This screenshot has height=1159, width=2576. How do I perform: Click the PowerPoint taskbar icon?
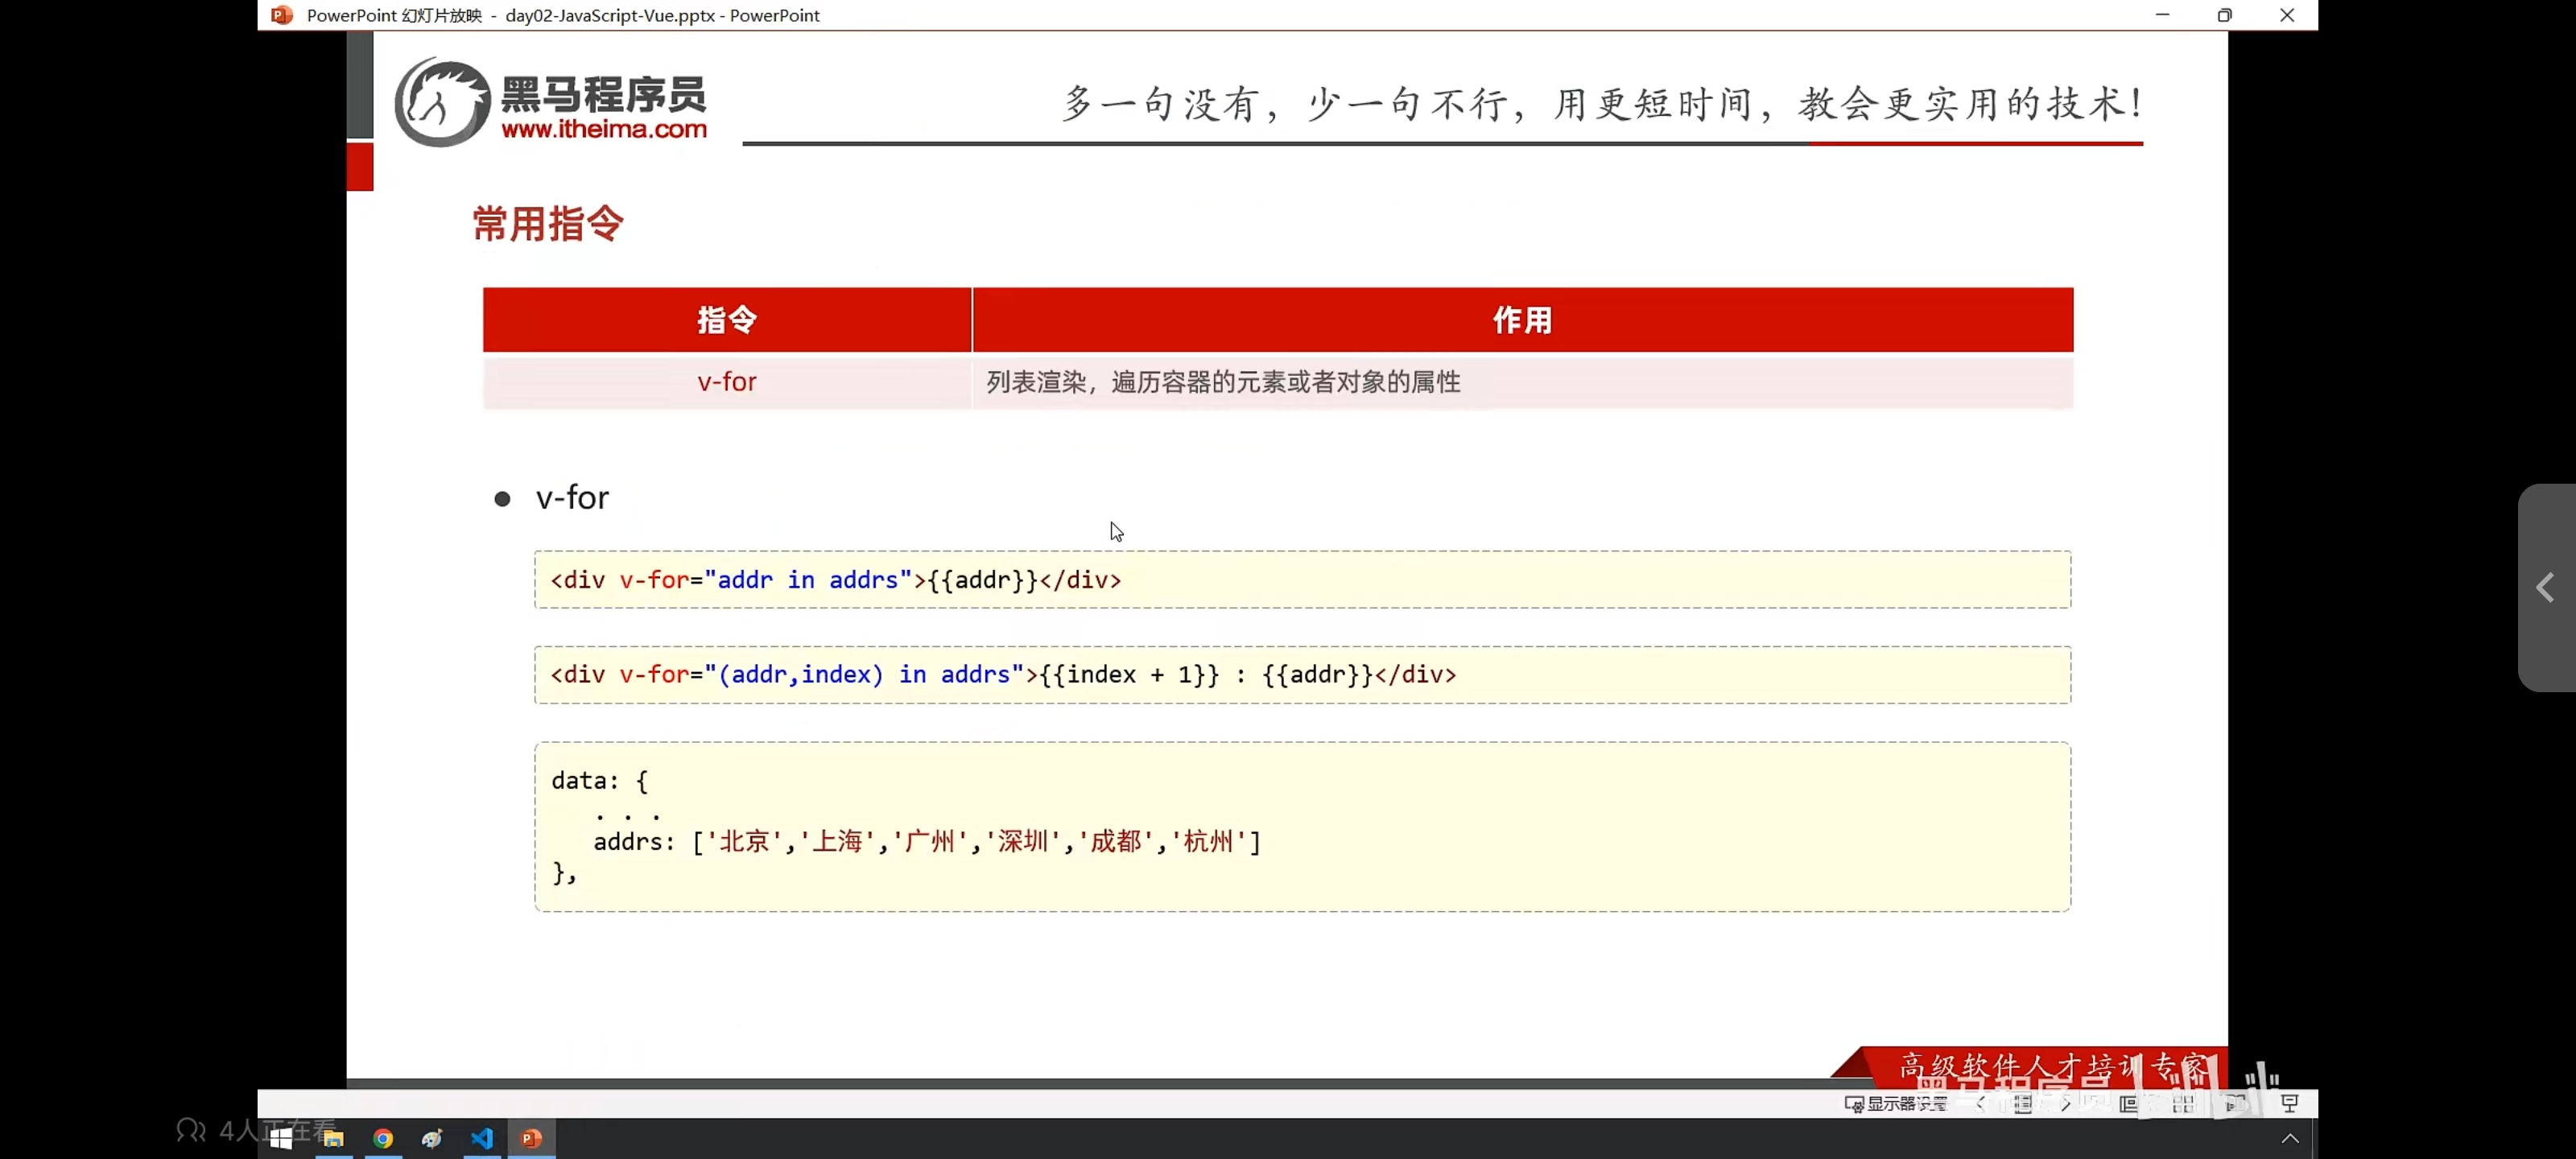531,1138
